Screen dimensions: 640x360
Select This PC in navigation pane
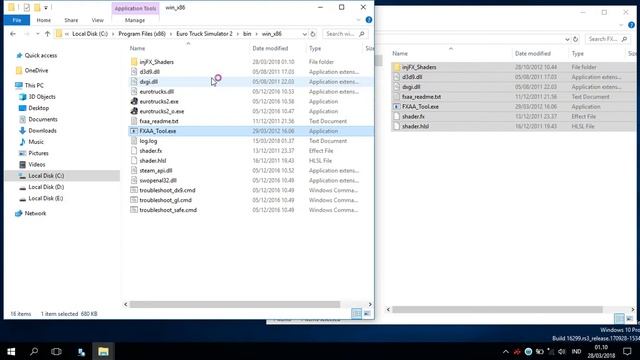[x=34, y=85]
